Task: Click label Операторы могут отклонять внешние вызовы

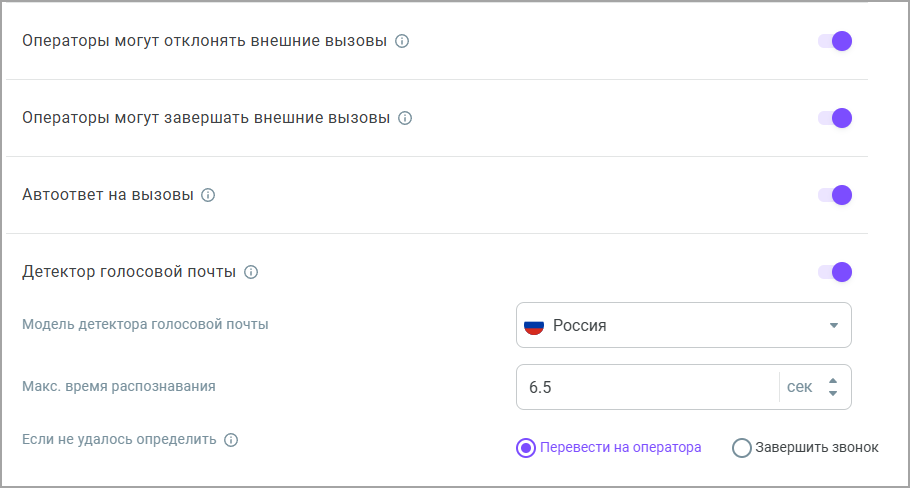Action: point(204,41)
